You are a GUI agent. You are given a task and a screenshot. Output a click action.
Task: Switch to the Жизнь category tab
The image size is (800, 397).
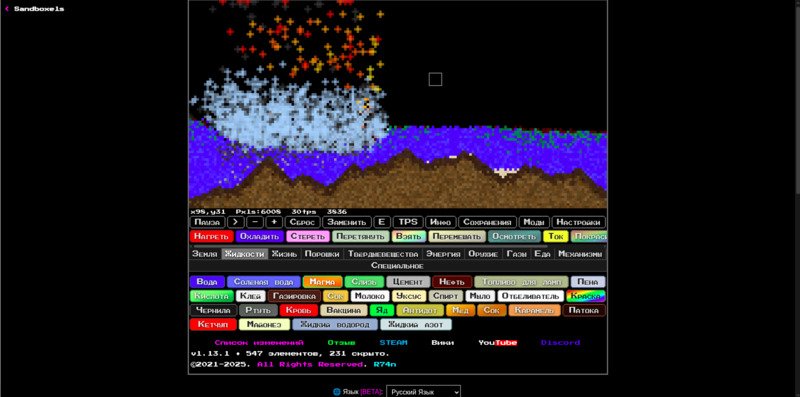click(284, 254)
